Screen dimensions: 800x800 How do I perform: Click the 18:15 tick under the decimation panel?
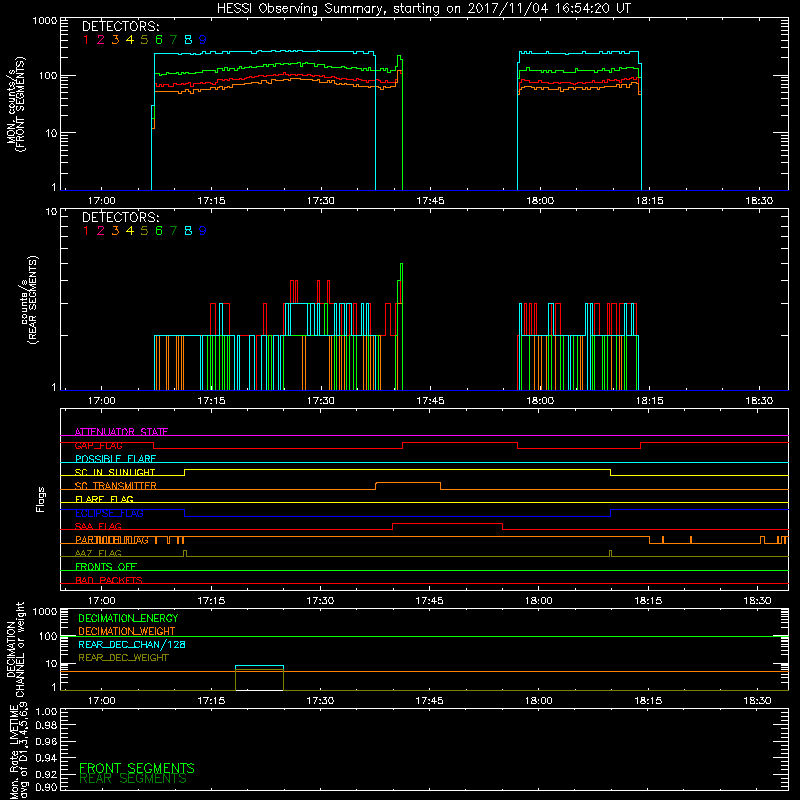pos(648,701)
